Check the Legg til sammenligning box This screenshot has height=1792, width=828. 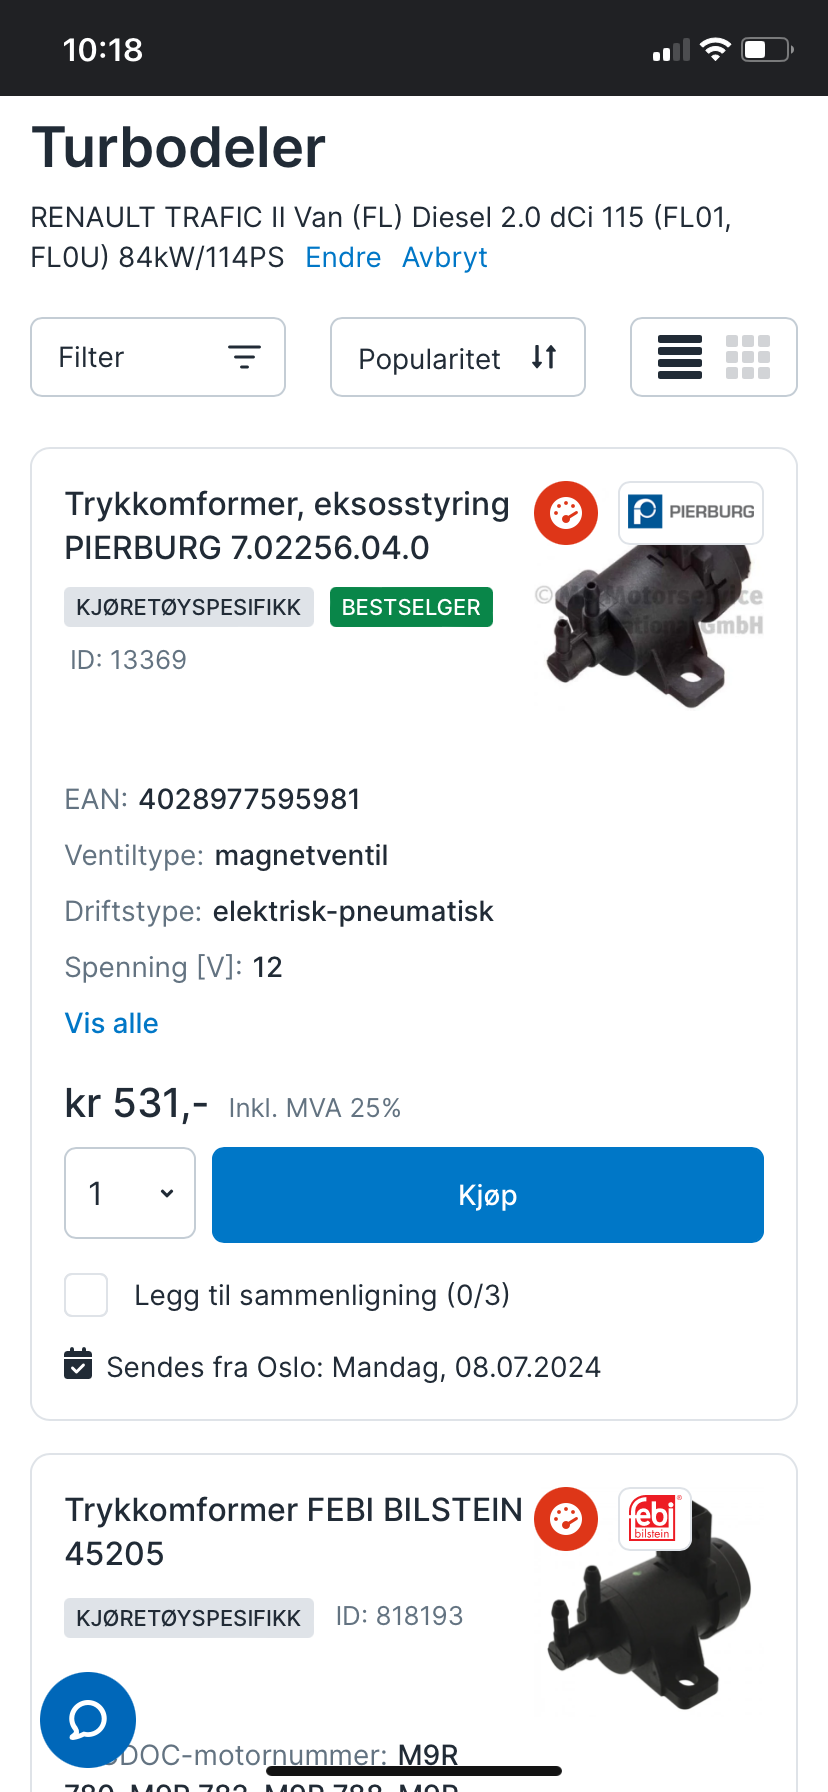[x=86, y=1295]
